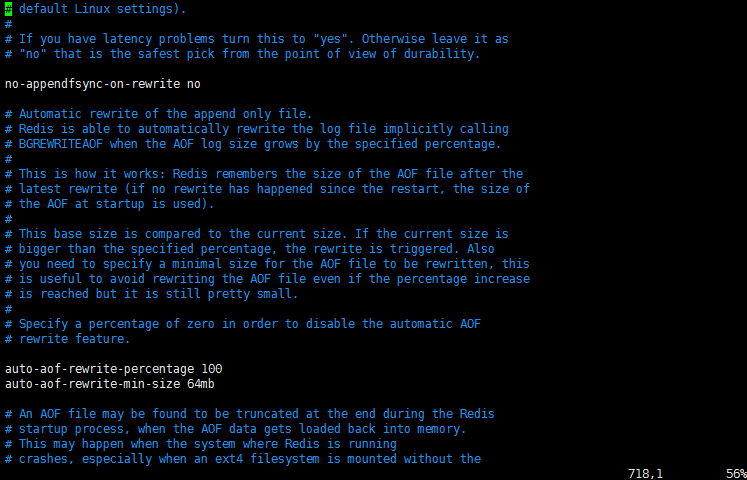Click the 'auto-aof-rewrite-percentage' directive text
747x480 pixels.
(100, 369)
